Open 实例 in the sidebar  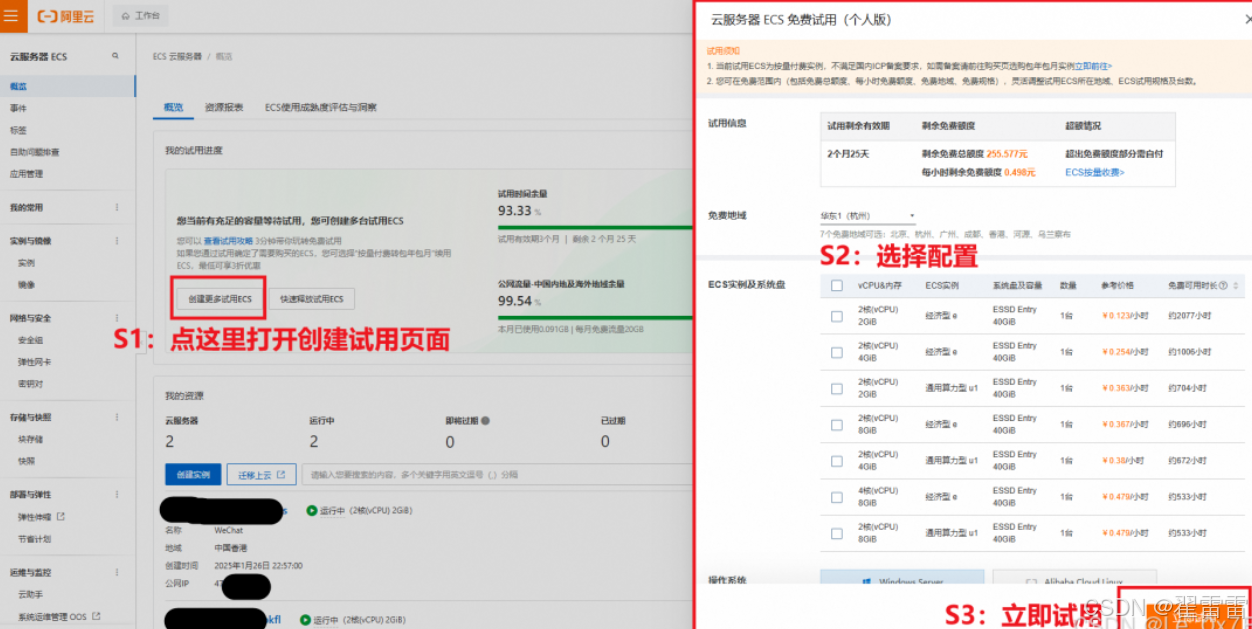26,263
